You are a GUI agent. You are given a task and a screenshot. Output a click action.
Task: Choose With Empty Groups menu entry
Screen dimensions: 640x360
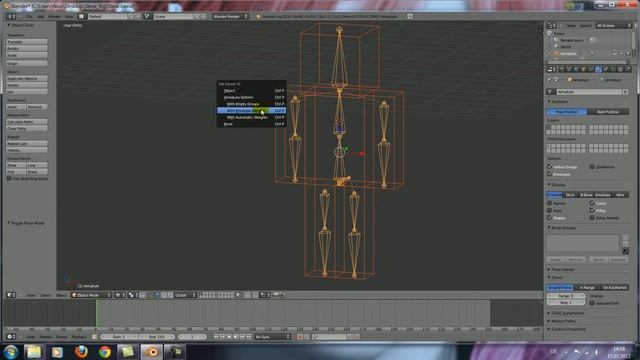coord(251,104)
